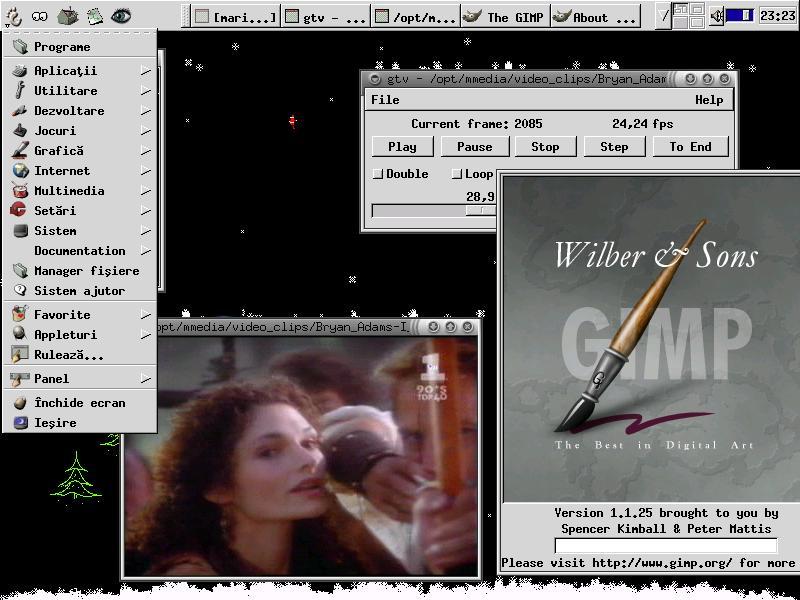Click the Eyes applet on the panel
Screen dimensions: 800x600
click(39, 15)
